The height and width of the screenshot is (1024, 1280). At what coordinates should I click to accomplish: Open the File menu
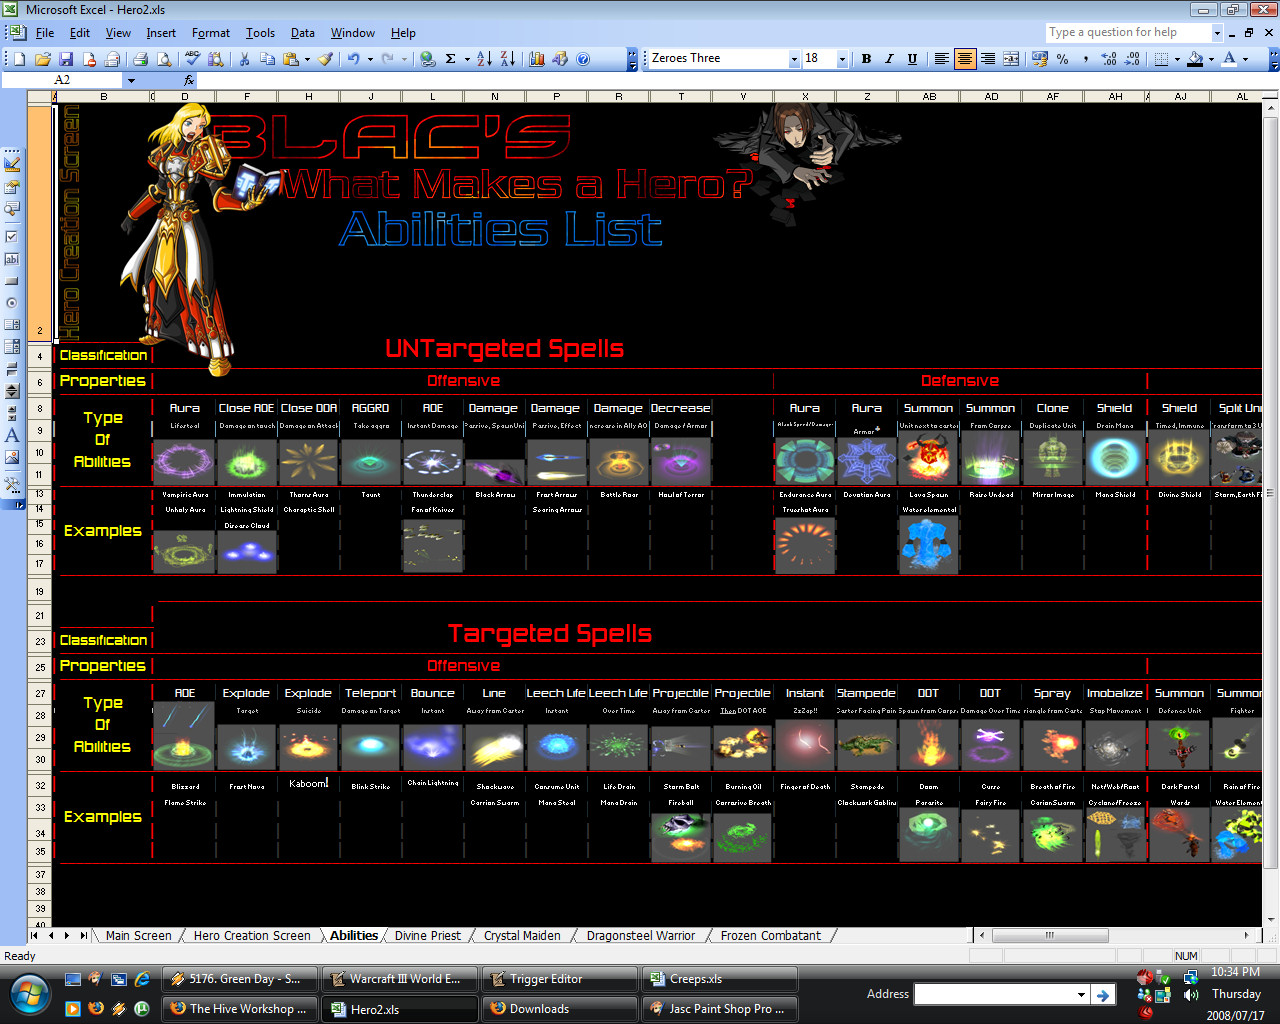click(x=45, y=33)
